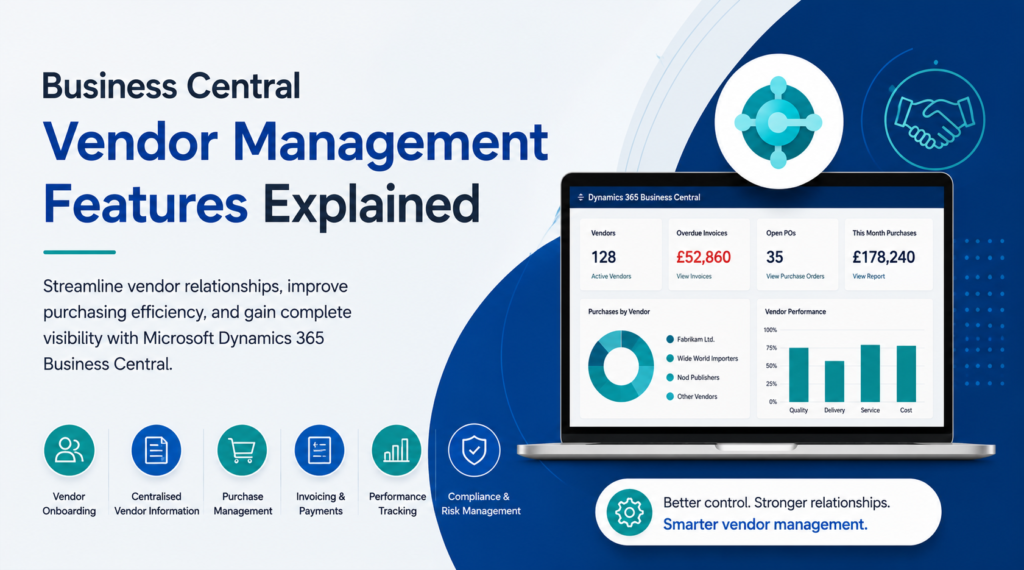Click the Performance Tracking bar chart icon

coord(396,450)
